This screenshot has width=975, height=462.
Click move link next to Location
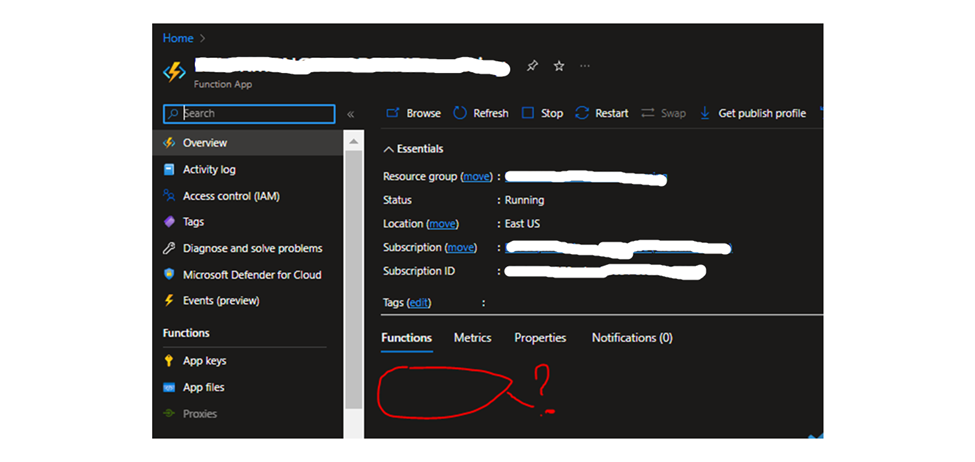coord(443,224)
